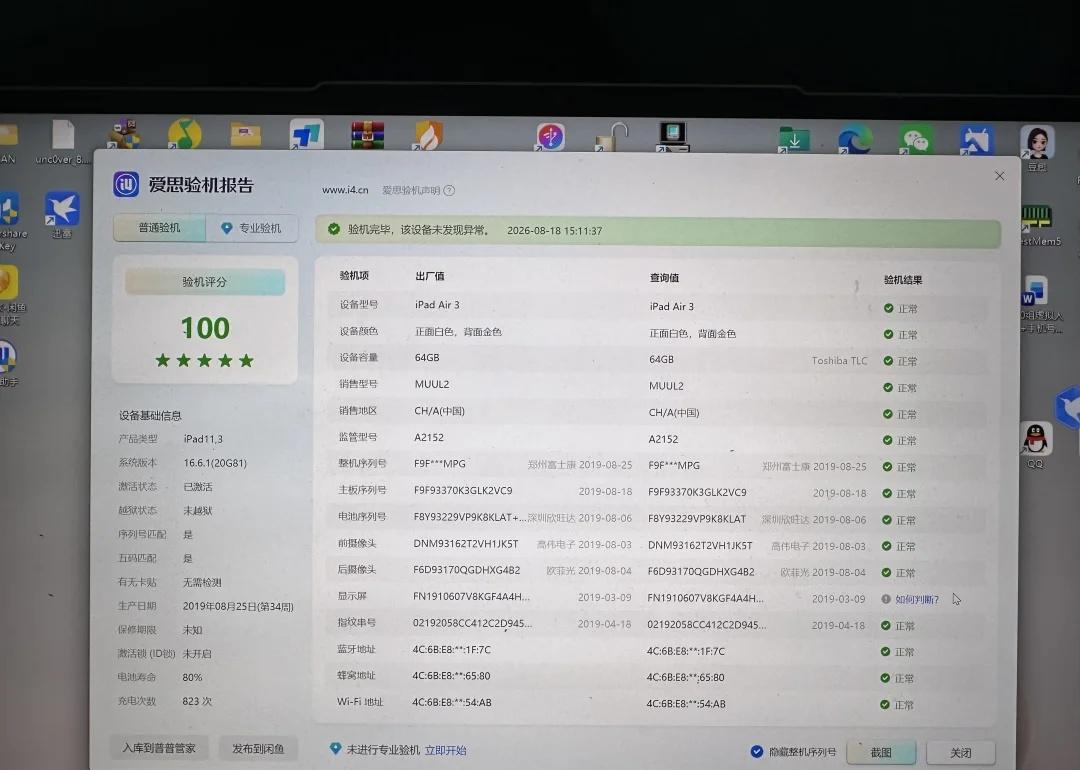The image size is (1080, 770).
Task: Toggle the 隐藏整机序列号 checkbox
Action: tap(756, 751)
